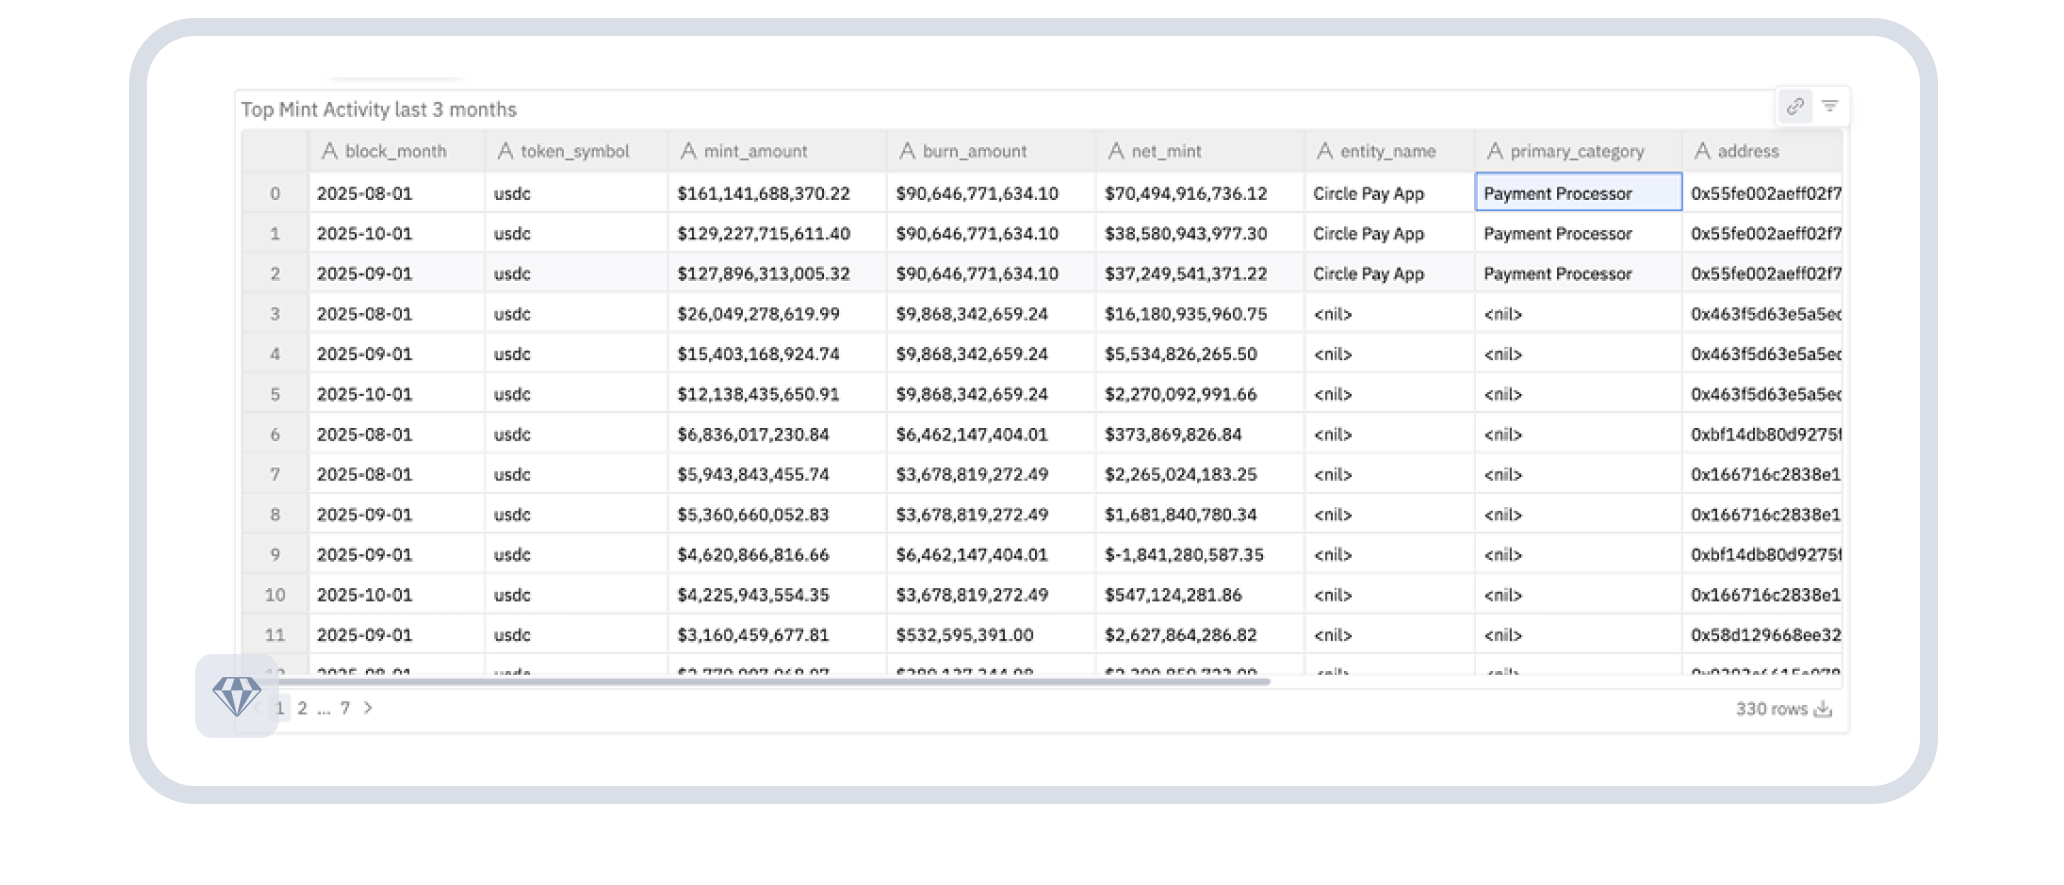Sort by the token_symbol column header
The height and width of the screenshot is (885, 2064).
(574, 151)
